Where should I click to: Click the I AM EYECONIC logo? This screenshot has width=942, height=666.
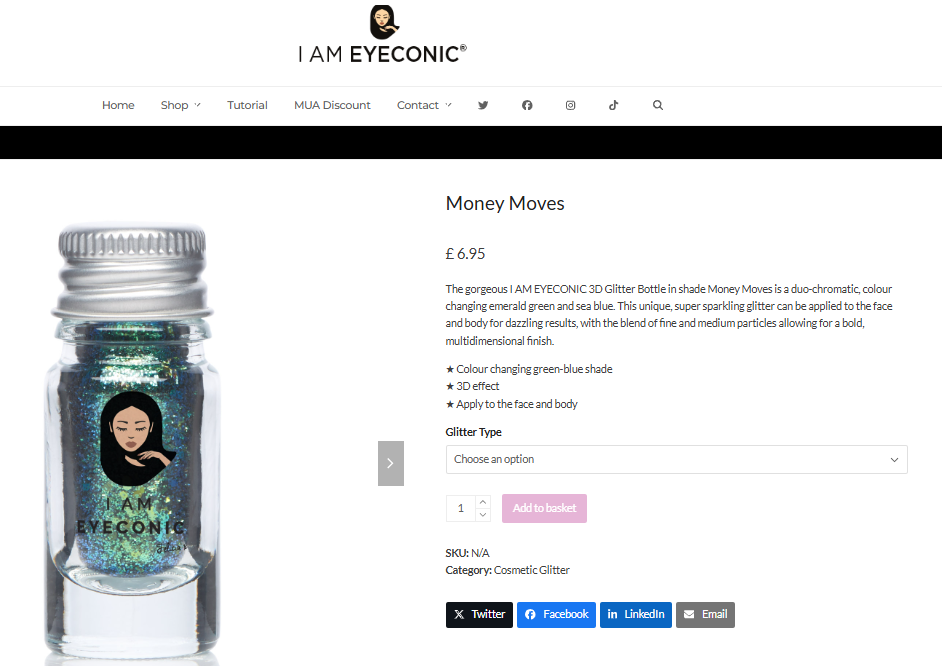[383, 34]
